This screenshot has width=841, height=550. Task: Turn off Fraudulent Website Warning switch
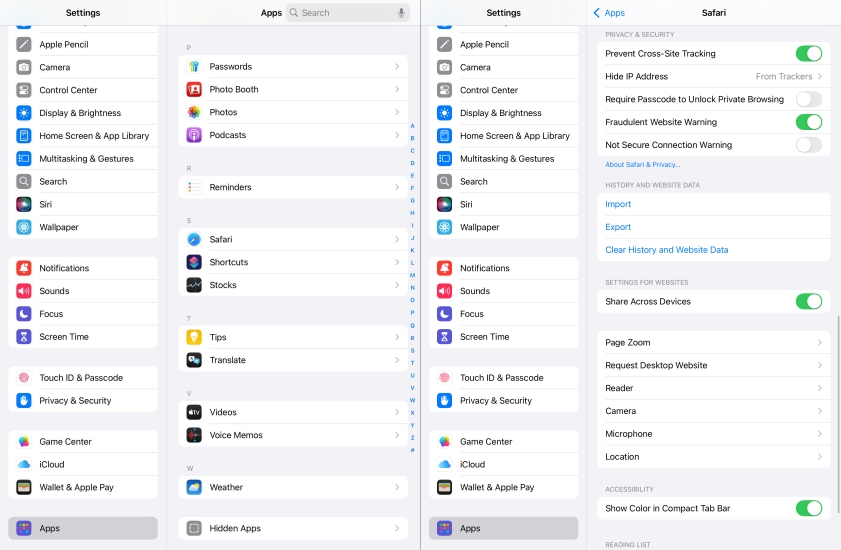808,122
